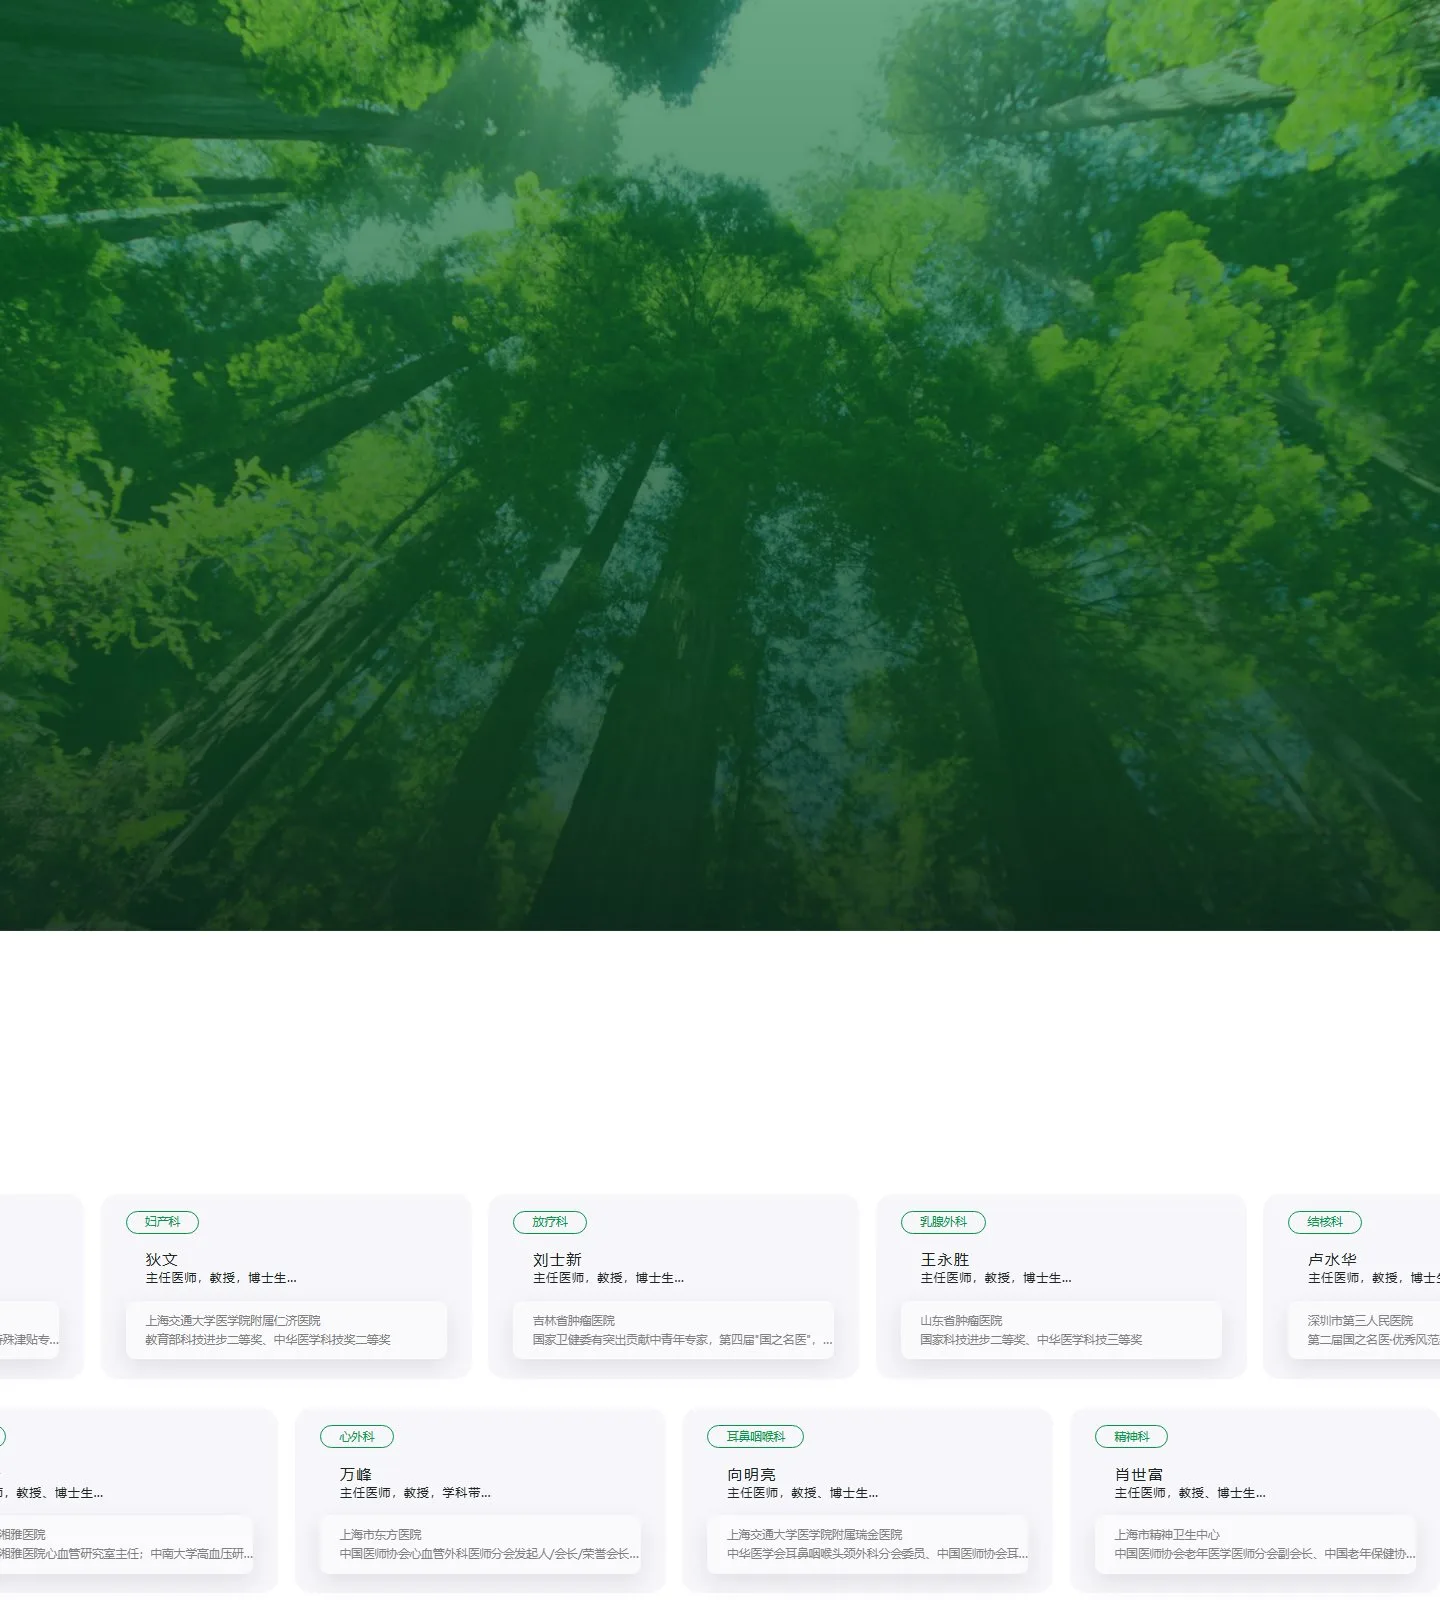This screenshot has height=1600, width=1440.
Task: Select the 放疗科 department tag
Action: coord(550,1222)
